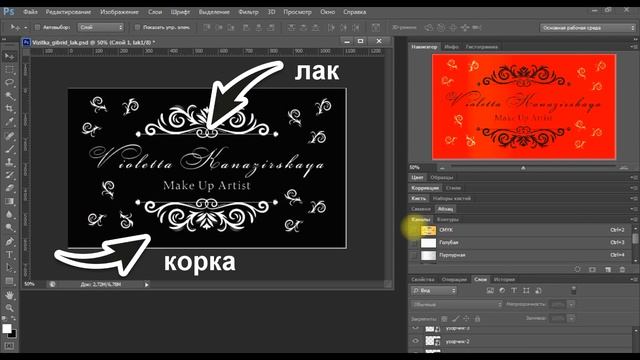Image resolution: width=640 pixels, height=360 pixels.
Task: Save selection as channel icon
Action: [x=592, y=269]
